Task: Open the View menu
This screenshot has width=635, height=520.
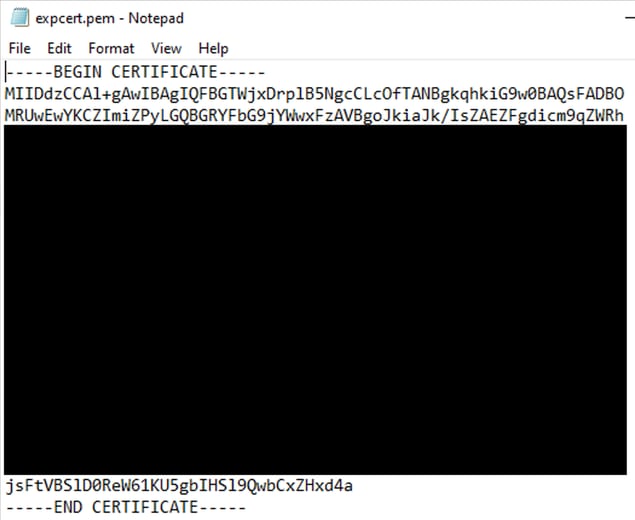Action: pyautogui.click(x=166, y=48)
